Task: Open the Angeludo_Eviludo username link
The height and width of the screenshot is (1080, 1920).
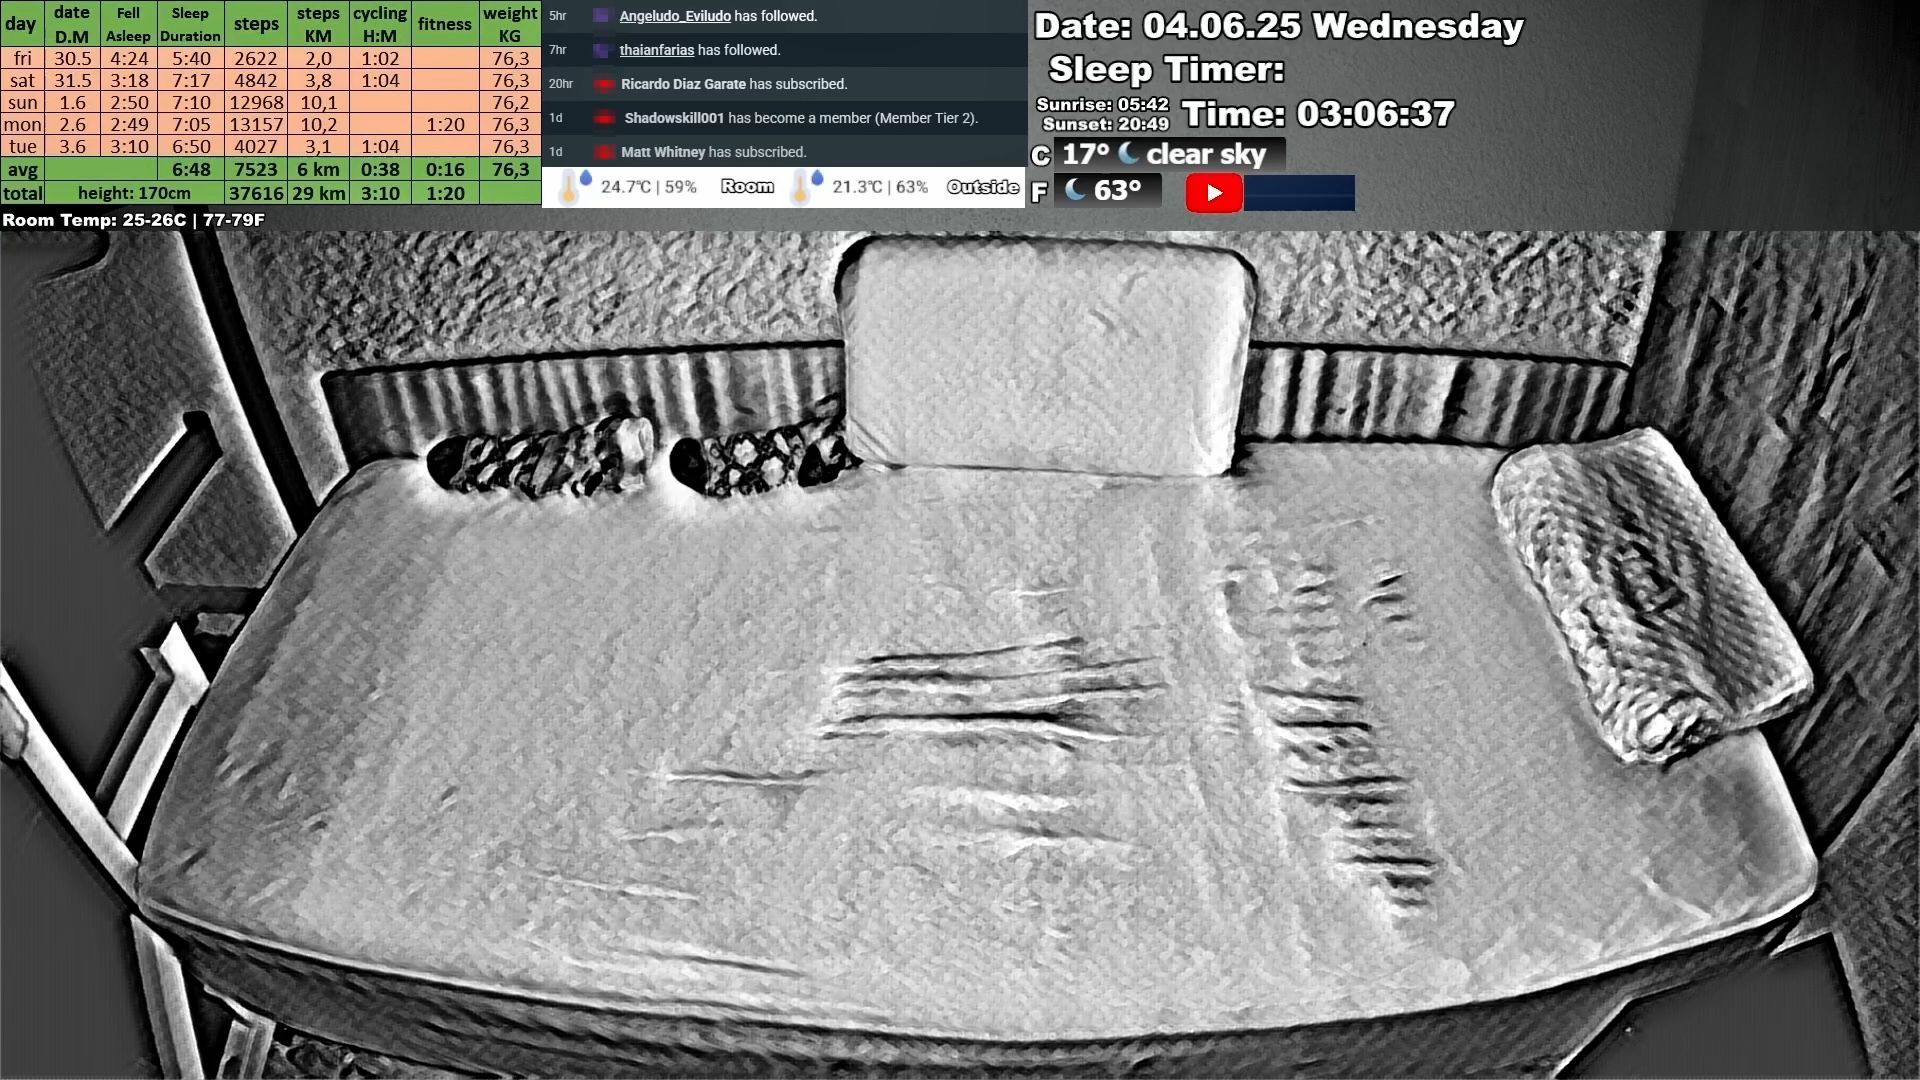Action: 675,16
